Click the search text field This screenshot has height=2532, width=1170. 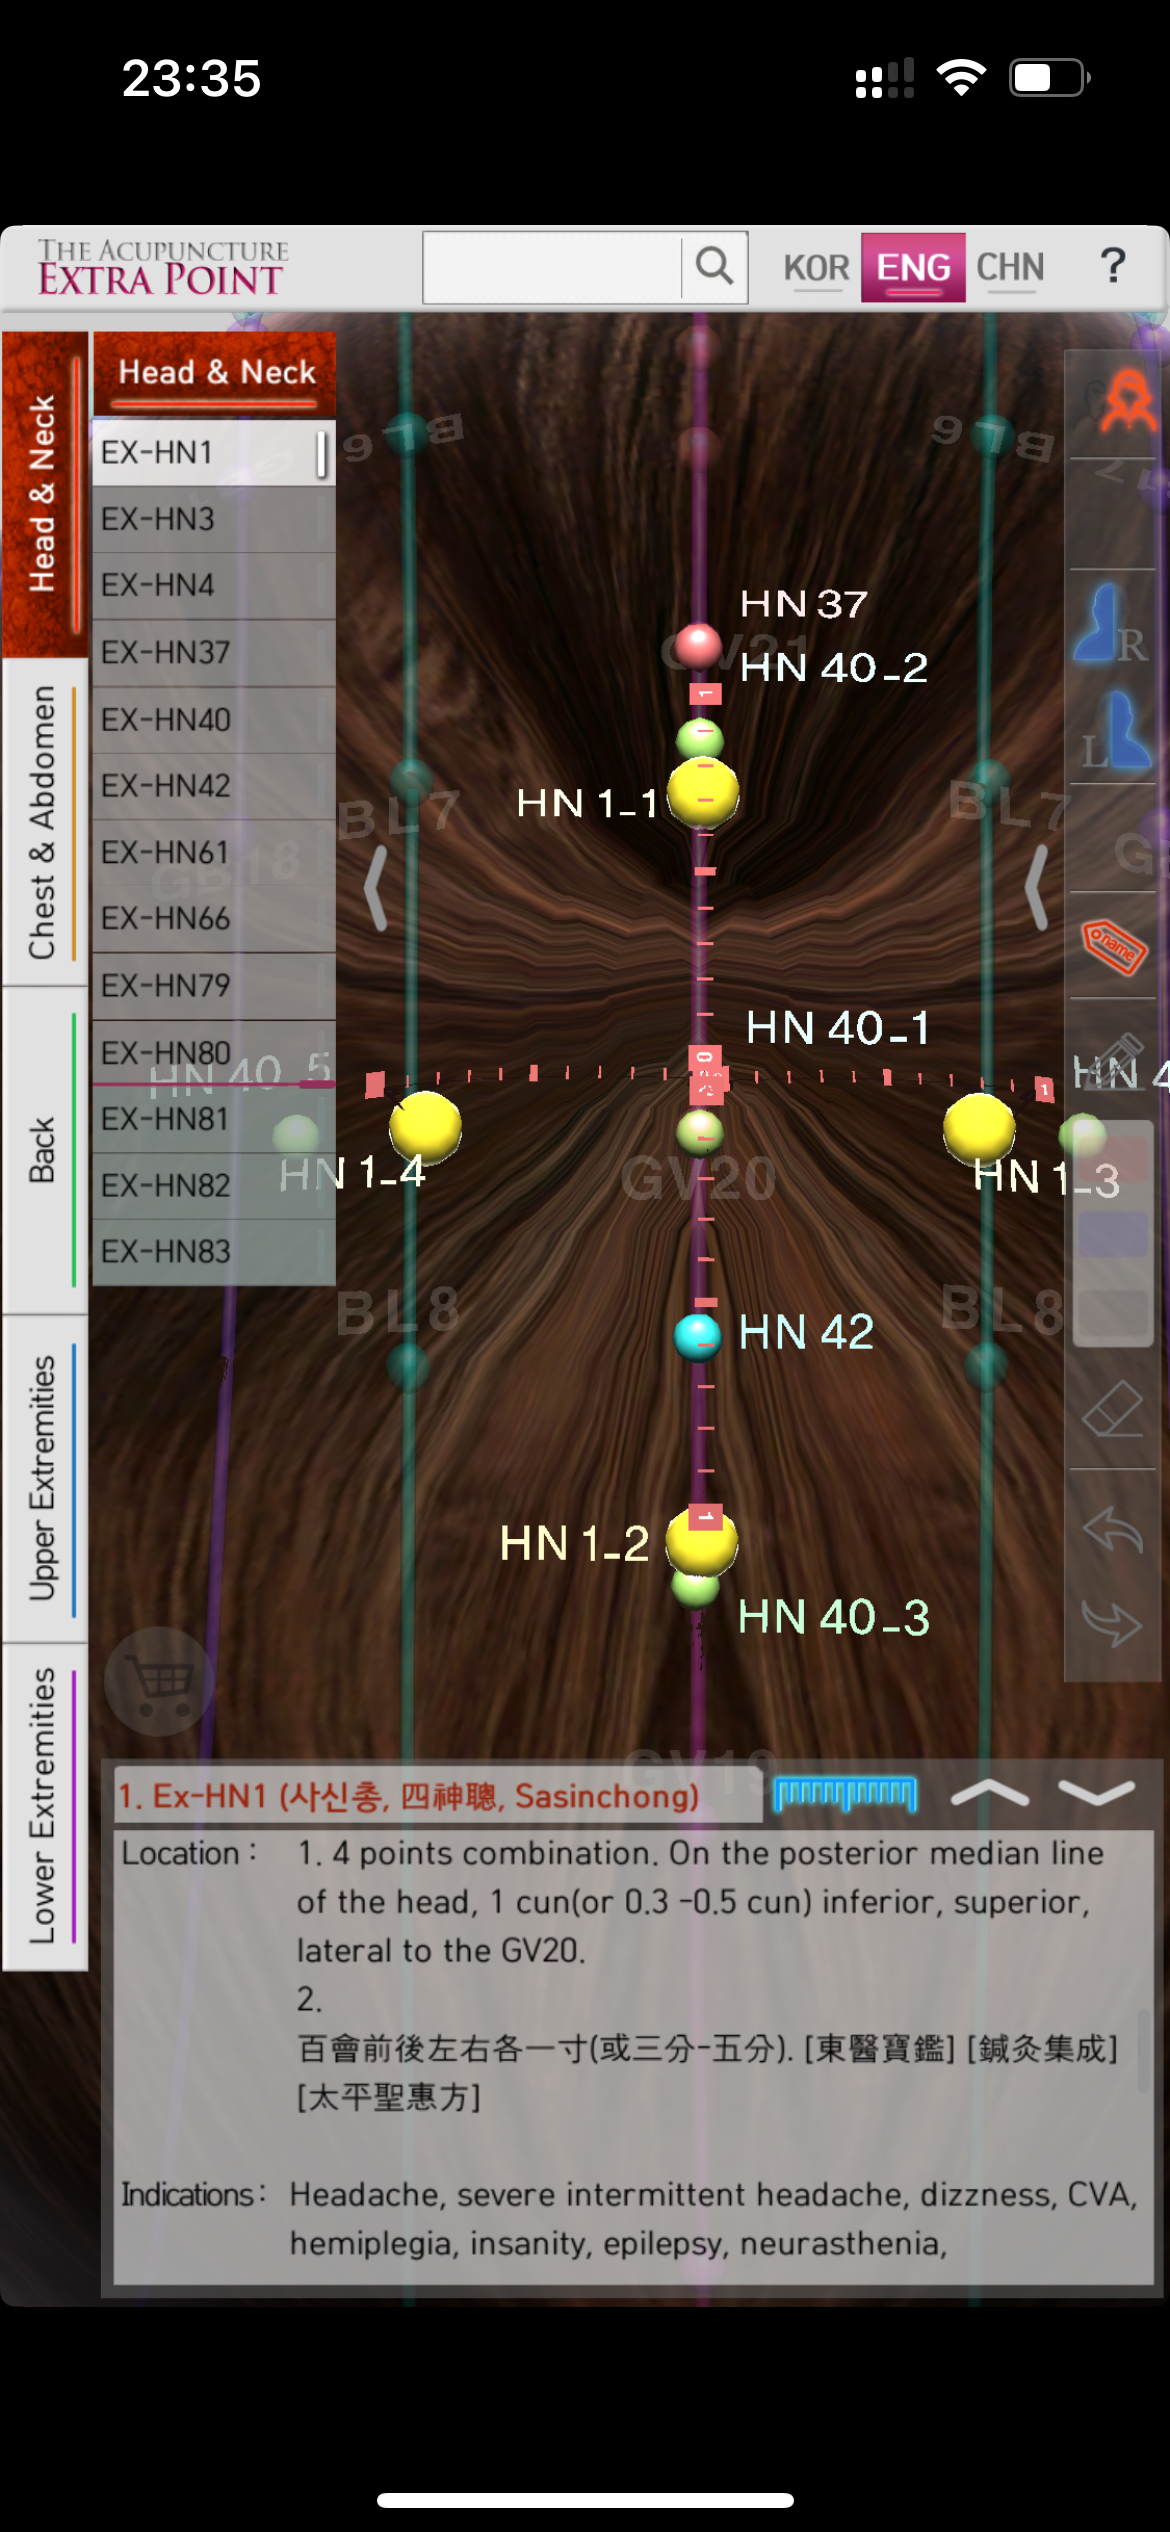[552, 267]
